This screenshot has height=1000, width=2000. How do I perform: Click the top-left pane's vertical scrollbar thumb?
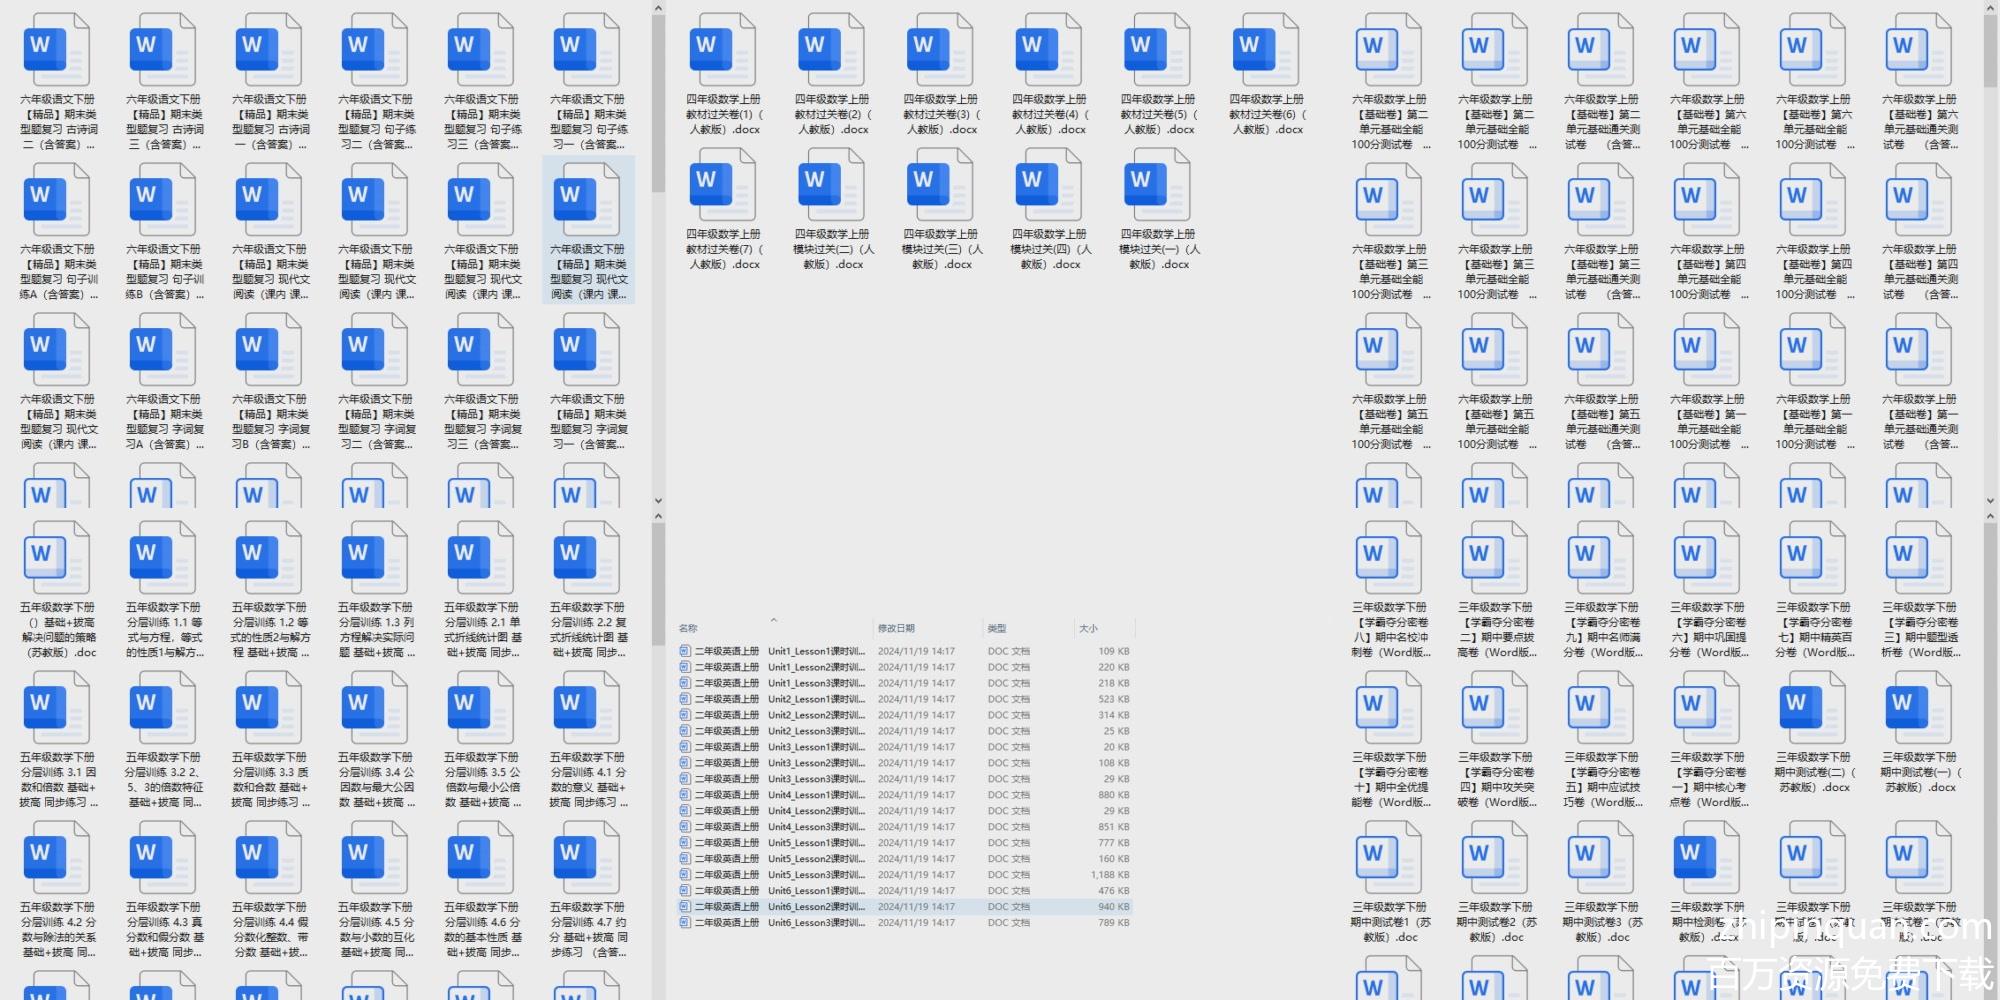[x=658, y=100]
